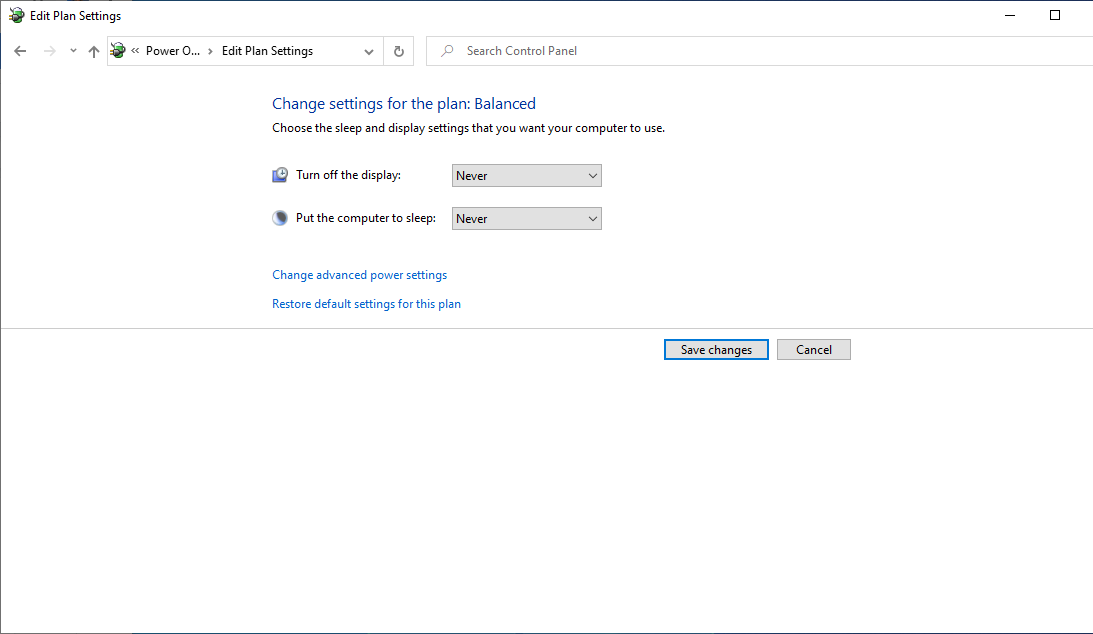Click the Edit Plan Settings title icon
The image size is (1093, 634).
17,15
